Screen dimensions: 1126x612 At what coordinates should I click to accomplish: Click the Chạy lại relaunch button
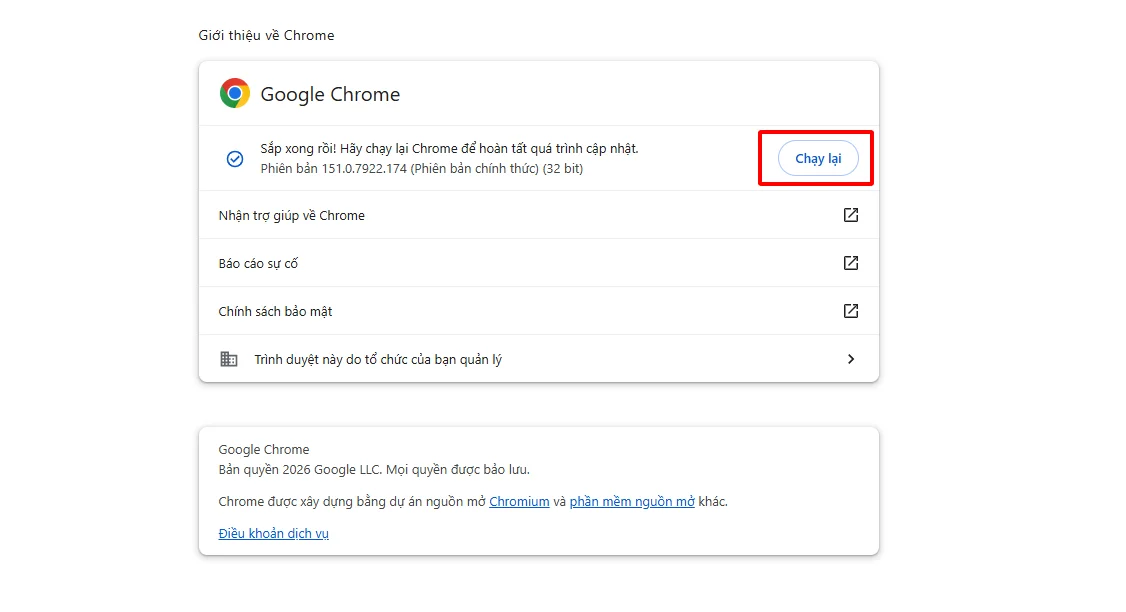(818, 159)
